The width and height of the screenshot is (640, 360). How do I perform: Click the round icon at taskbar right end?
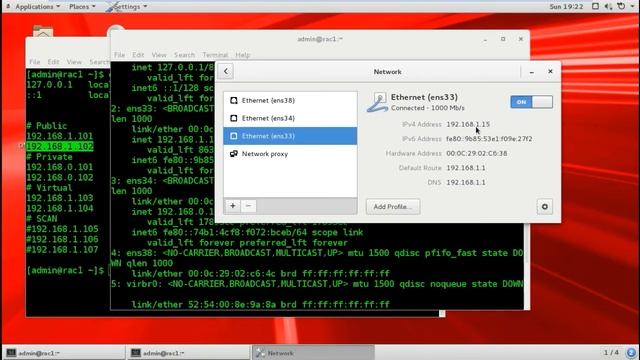pos(631,352)
